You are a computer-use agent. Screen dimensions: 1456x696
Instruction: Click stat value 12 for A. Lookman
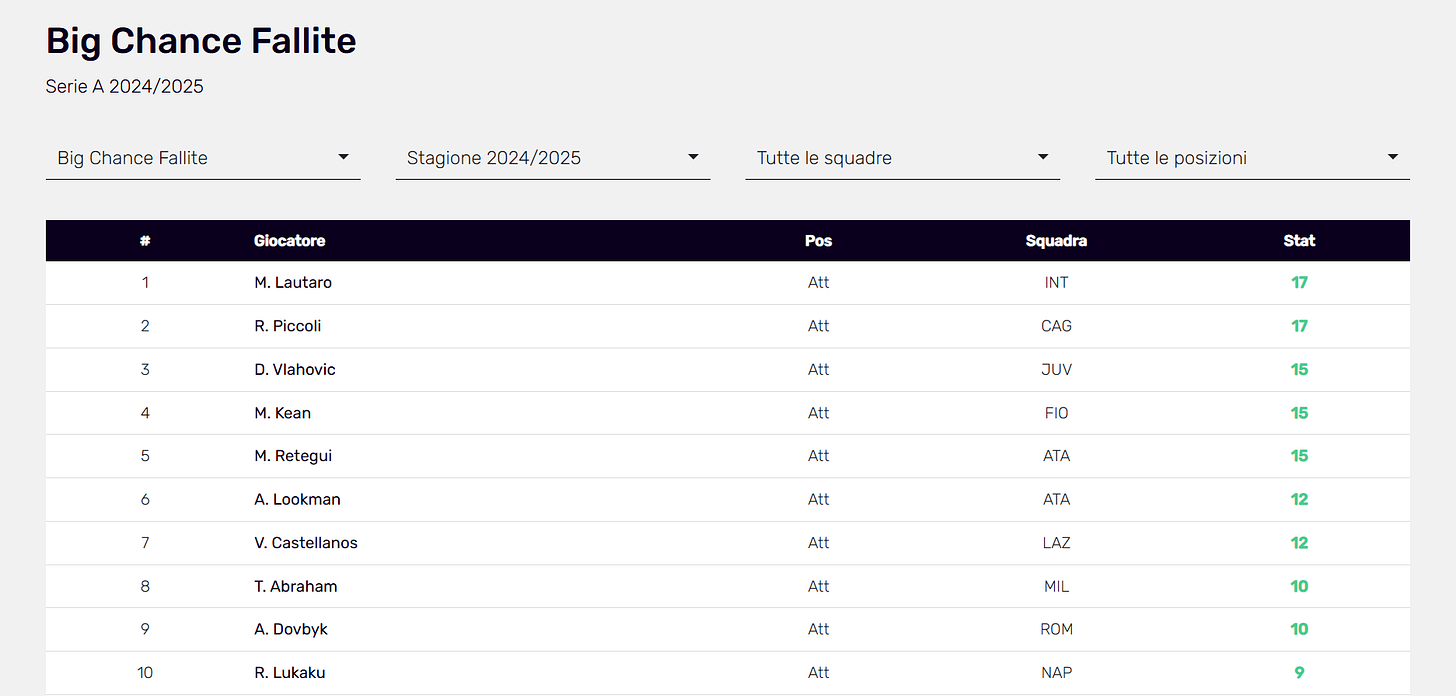(1299, 500)
